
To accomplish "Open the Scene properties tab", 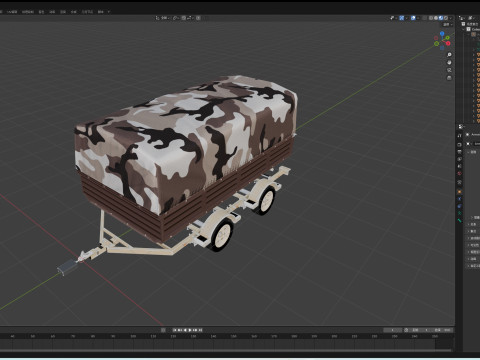I will pyautogui.click(x=459, y=166).
